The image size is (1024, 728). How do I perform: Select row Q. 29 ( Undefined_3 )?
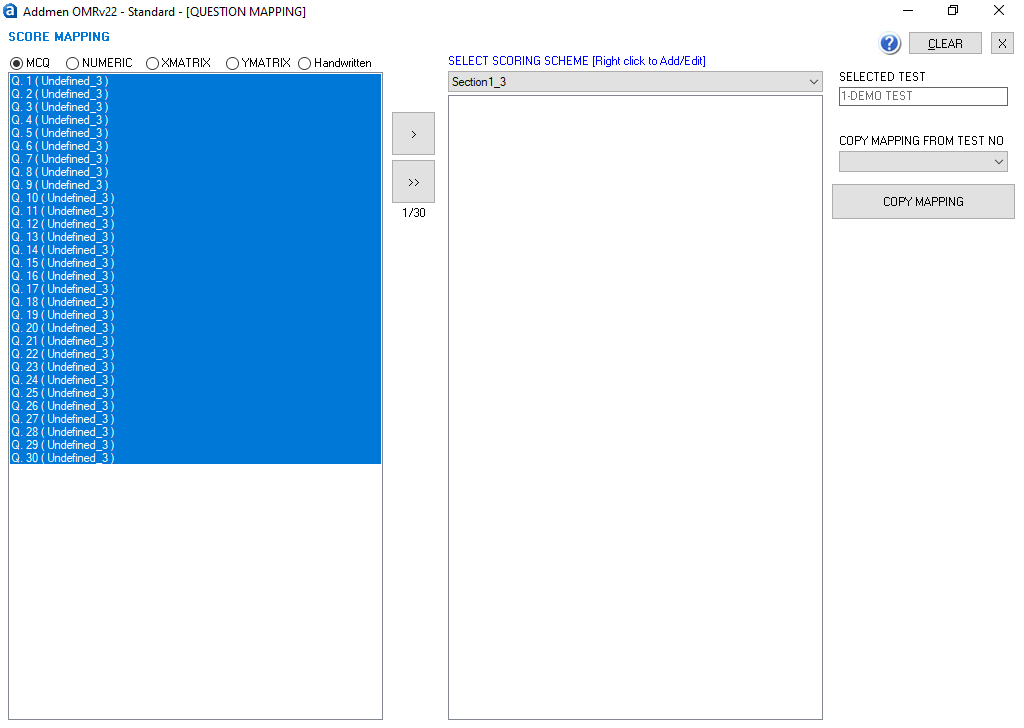click(x=195, y=445)
